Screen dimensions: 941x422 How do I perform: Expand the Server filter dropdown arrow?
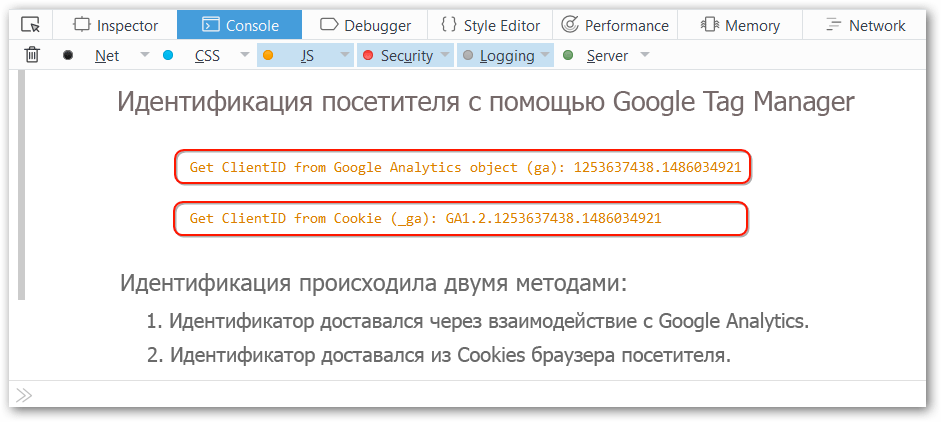(645, 55)
